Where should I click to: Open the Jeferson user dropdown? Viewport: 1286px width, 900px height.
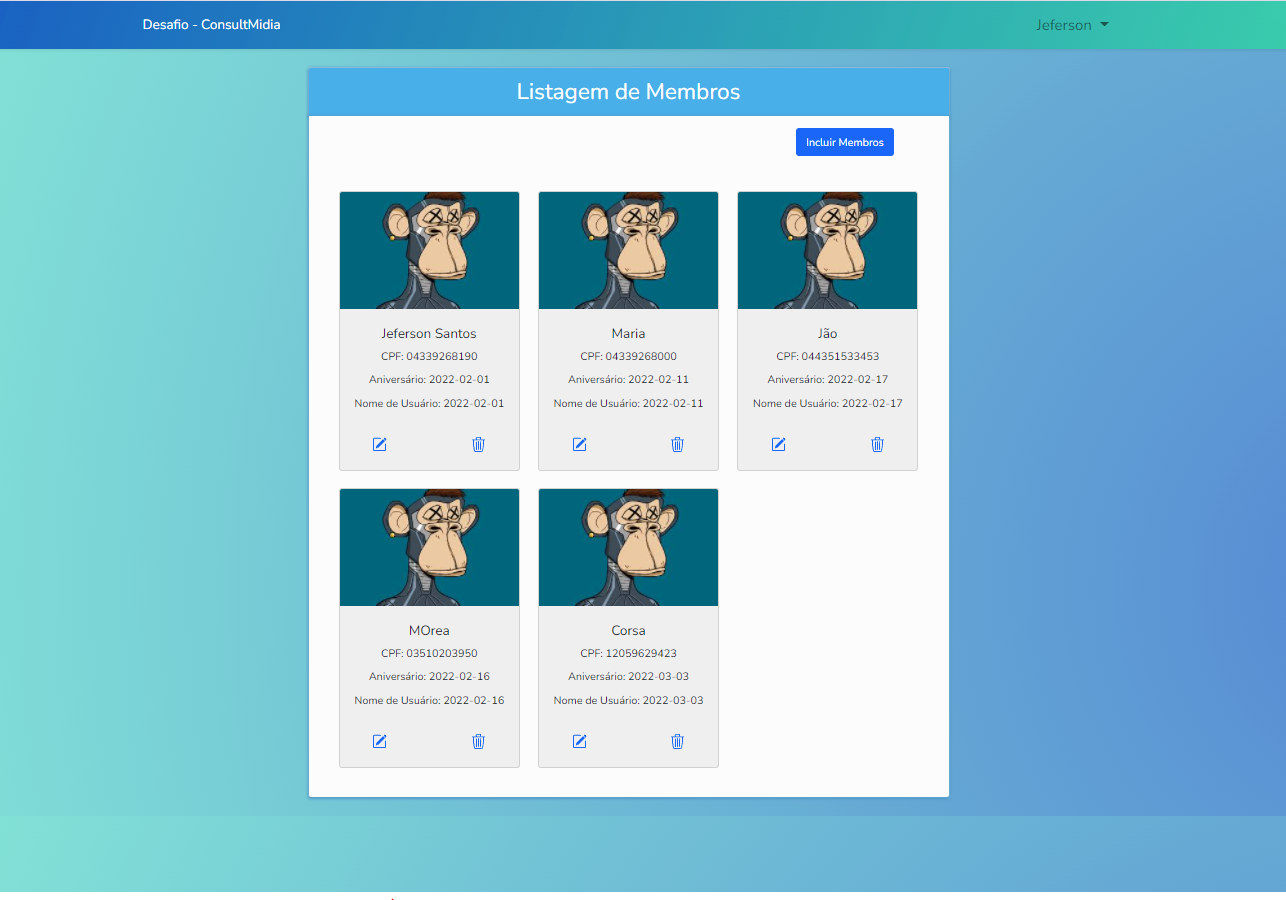[x=1072, y=25]
